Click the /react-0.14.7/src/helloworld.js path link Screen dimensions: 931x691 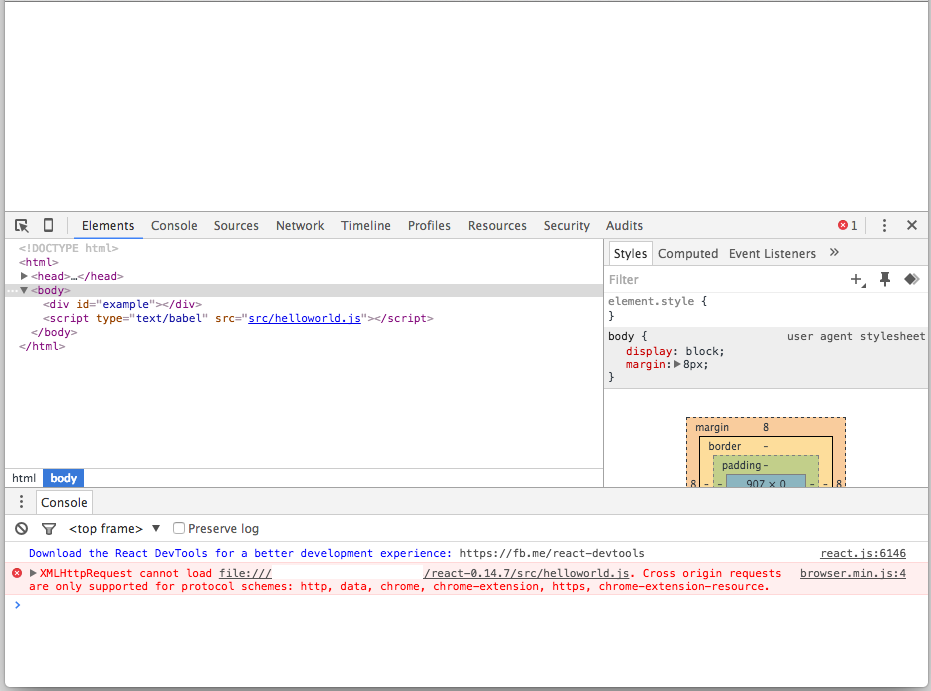(526, 573)
